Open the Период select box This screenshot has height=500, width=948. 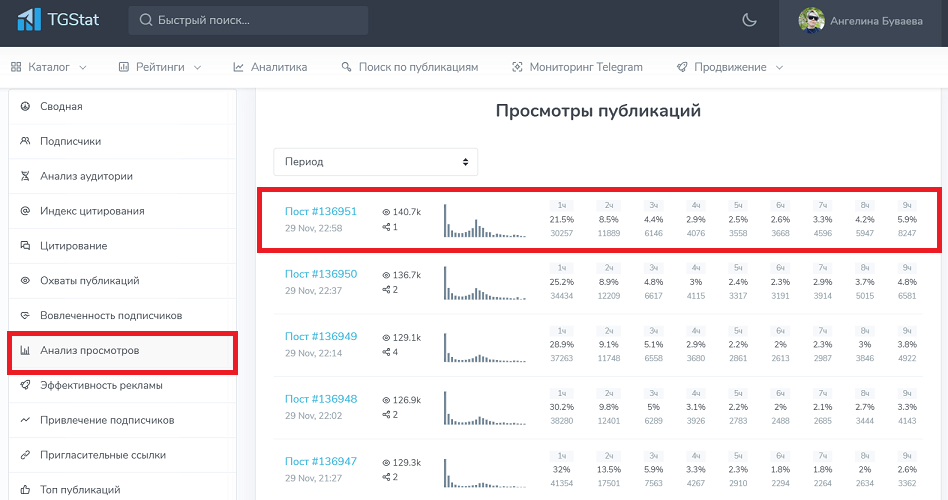coord(375,161)
